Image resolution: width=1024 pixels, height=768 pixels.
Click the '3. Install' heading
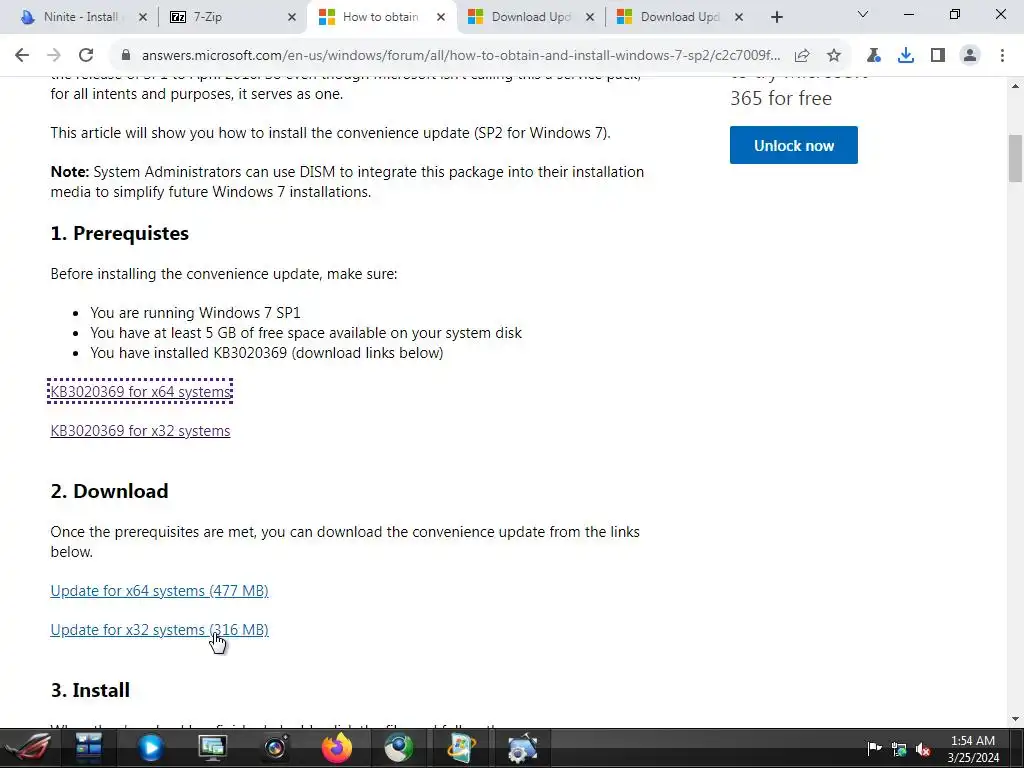pos(90,690)
